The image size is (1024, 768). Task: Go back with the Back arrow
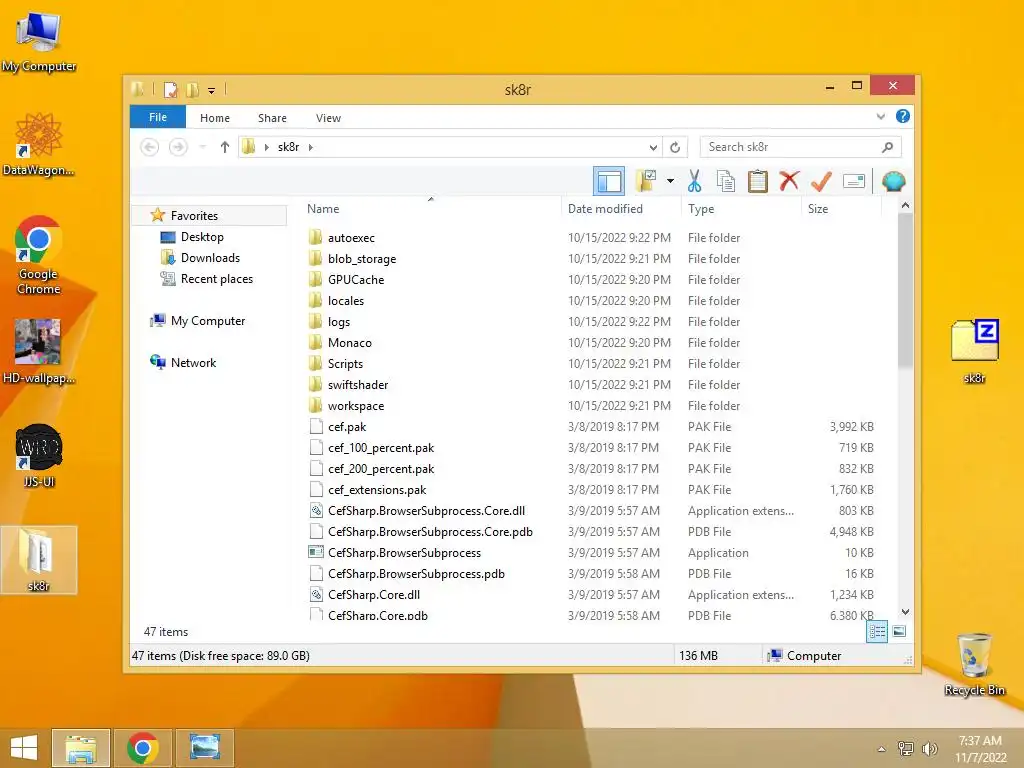[x=150, y=147]
